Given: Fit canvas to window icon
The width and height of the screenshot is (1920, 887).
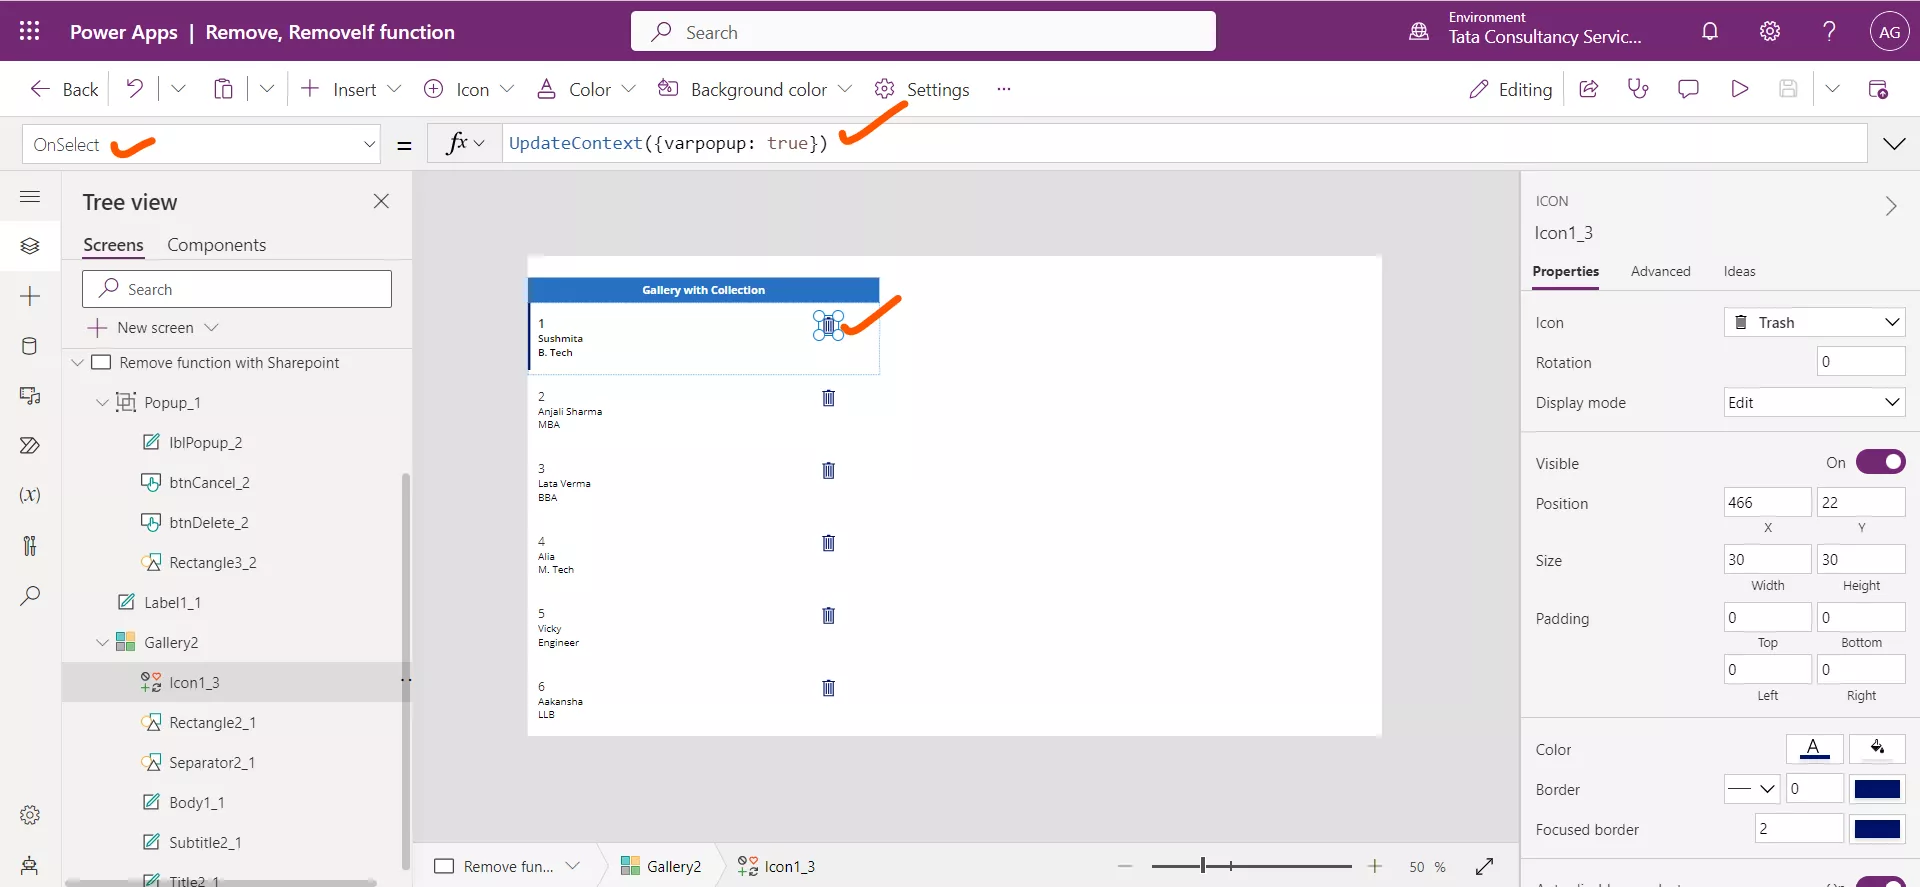Looking at the screenshot, I should [1485, 866].
